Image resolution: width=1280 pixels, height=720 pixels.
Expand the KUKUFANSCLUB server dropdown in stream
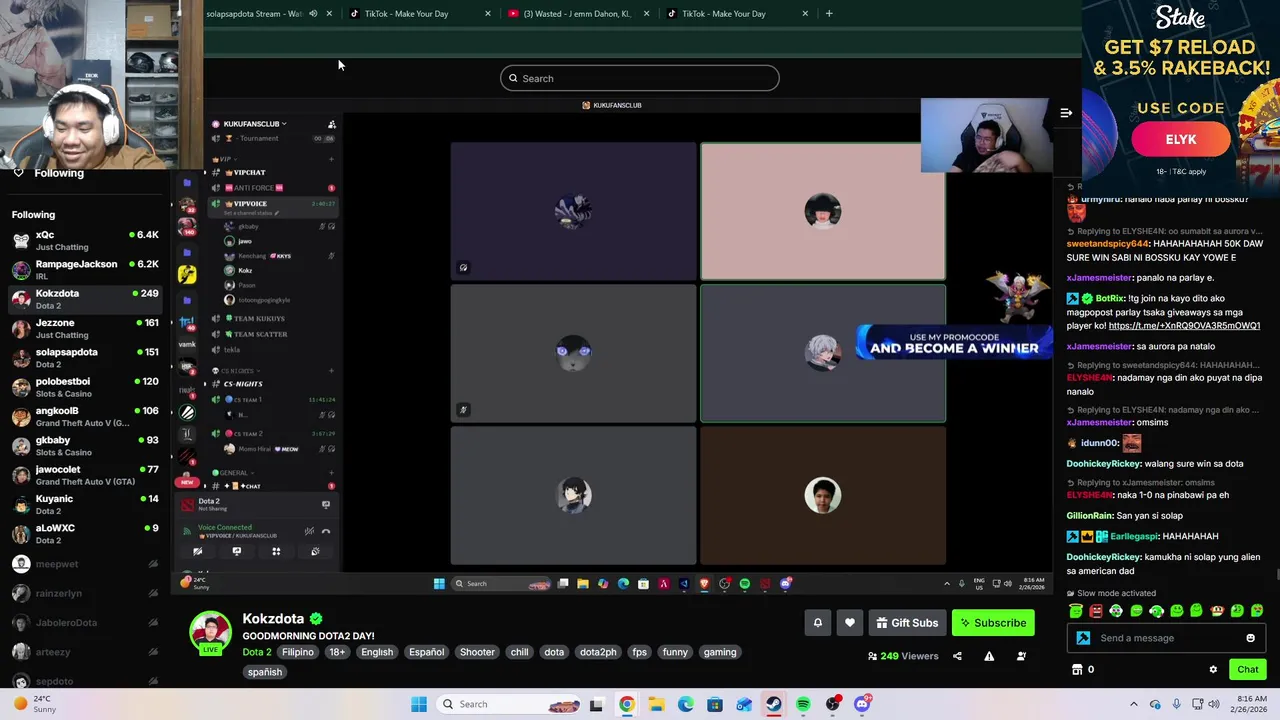(x=254, y=124)
